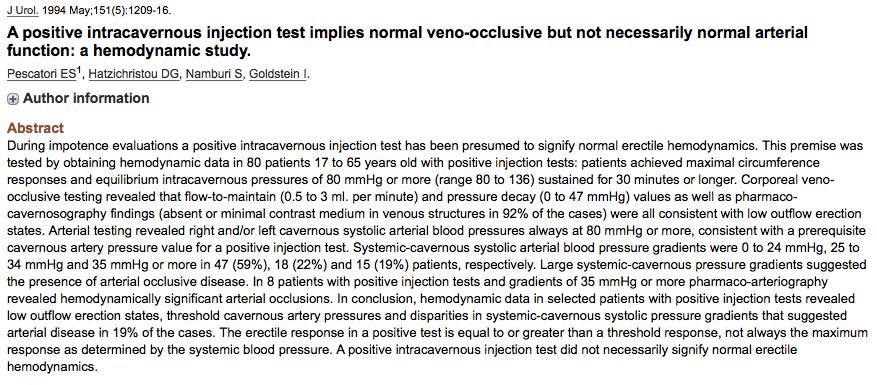Click the first abstract sentence starting 'During impotence evaluations'
This screenshot has width=877, height=385.
(382, 146)
